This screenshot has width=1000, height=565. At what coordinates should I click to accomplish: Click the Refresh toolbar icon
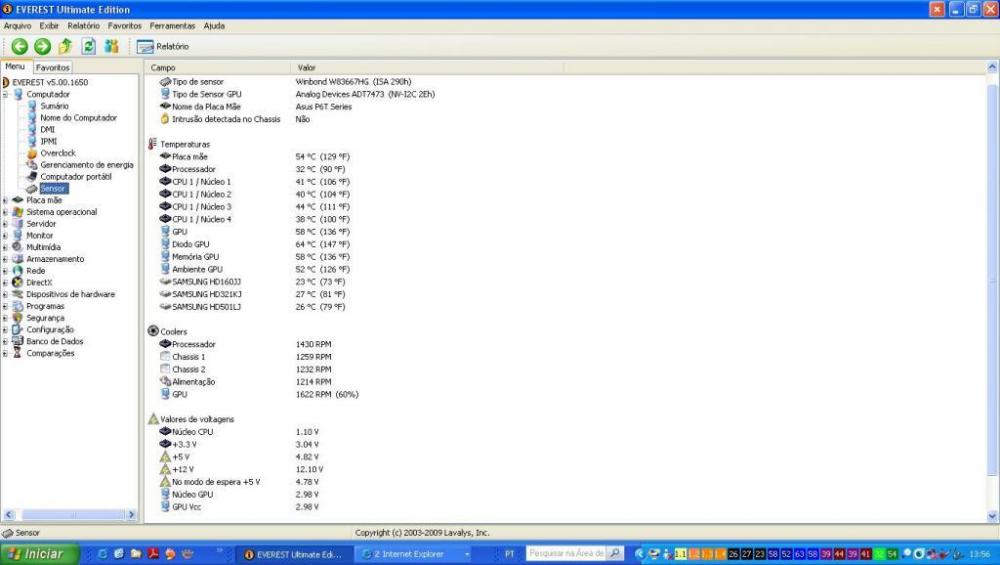[88, 46]
